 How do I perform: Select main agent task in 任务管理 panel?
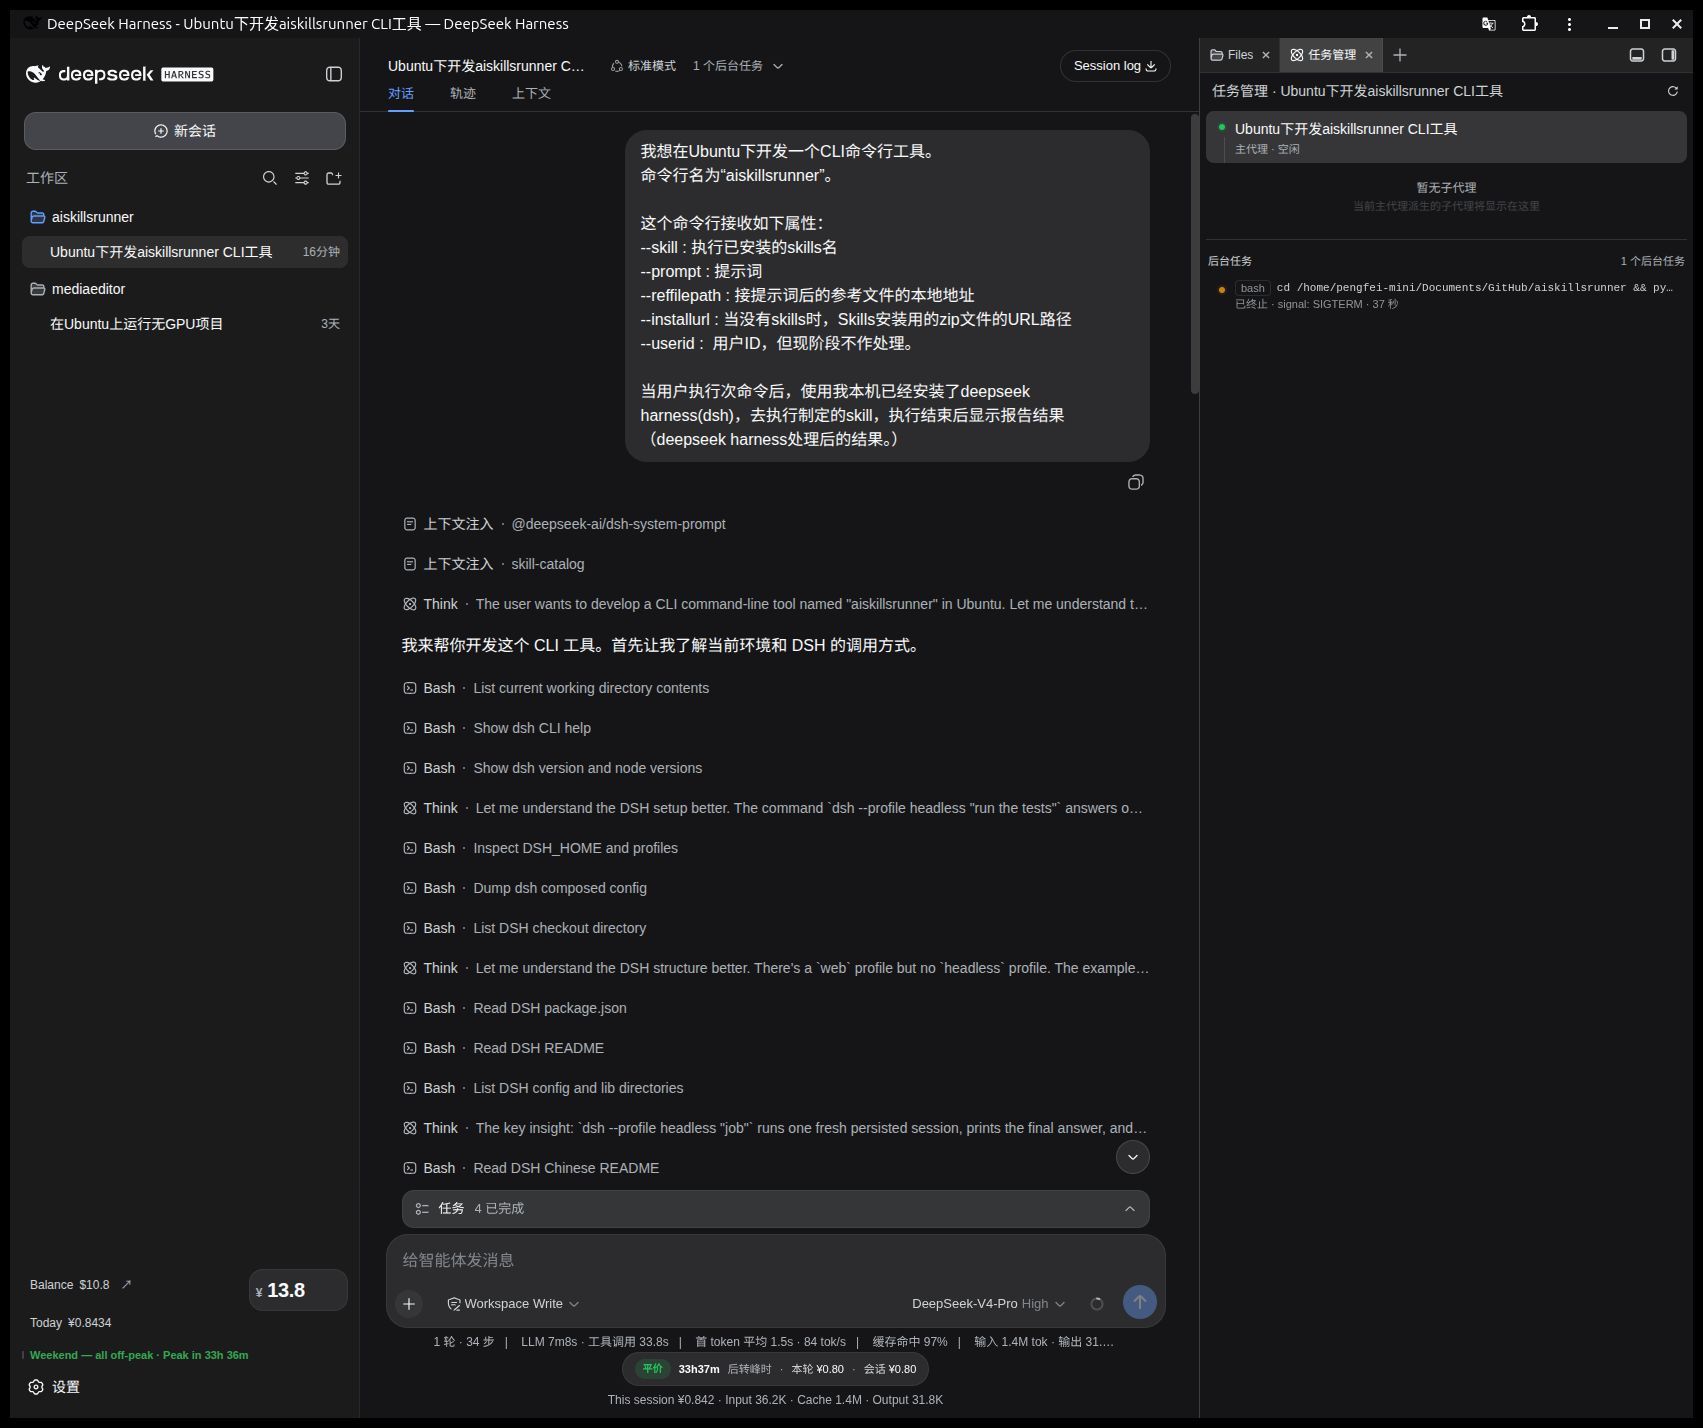tap(1446, 138)
